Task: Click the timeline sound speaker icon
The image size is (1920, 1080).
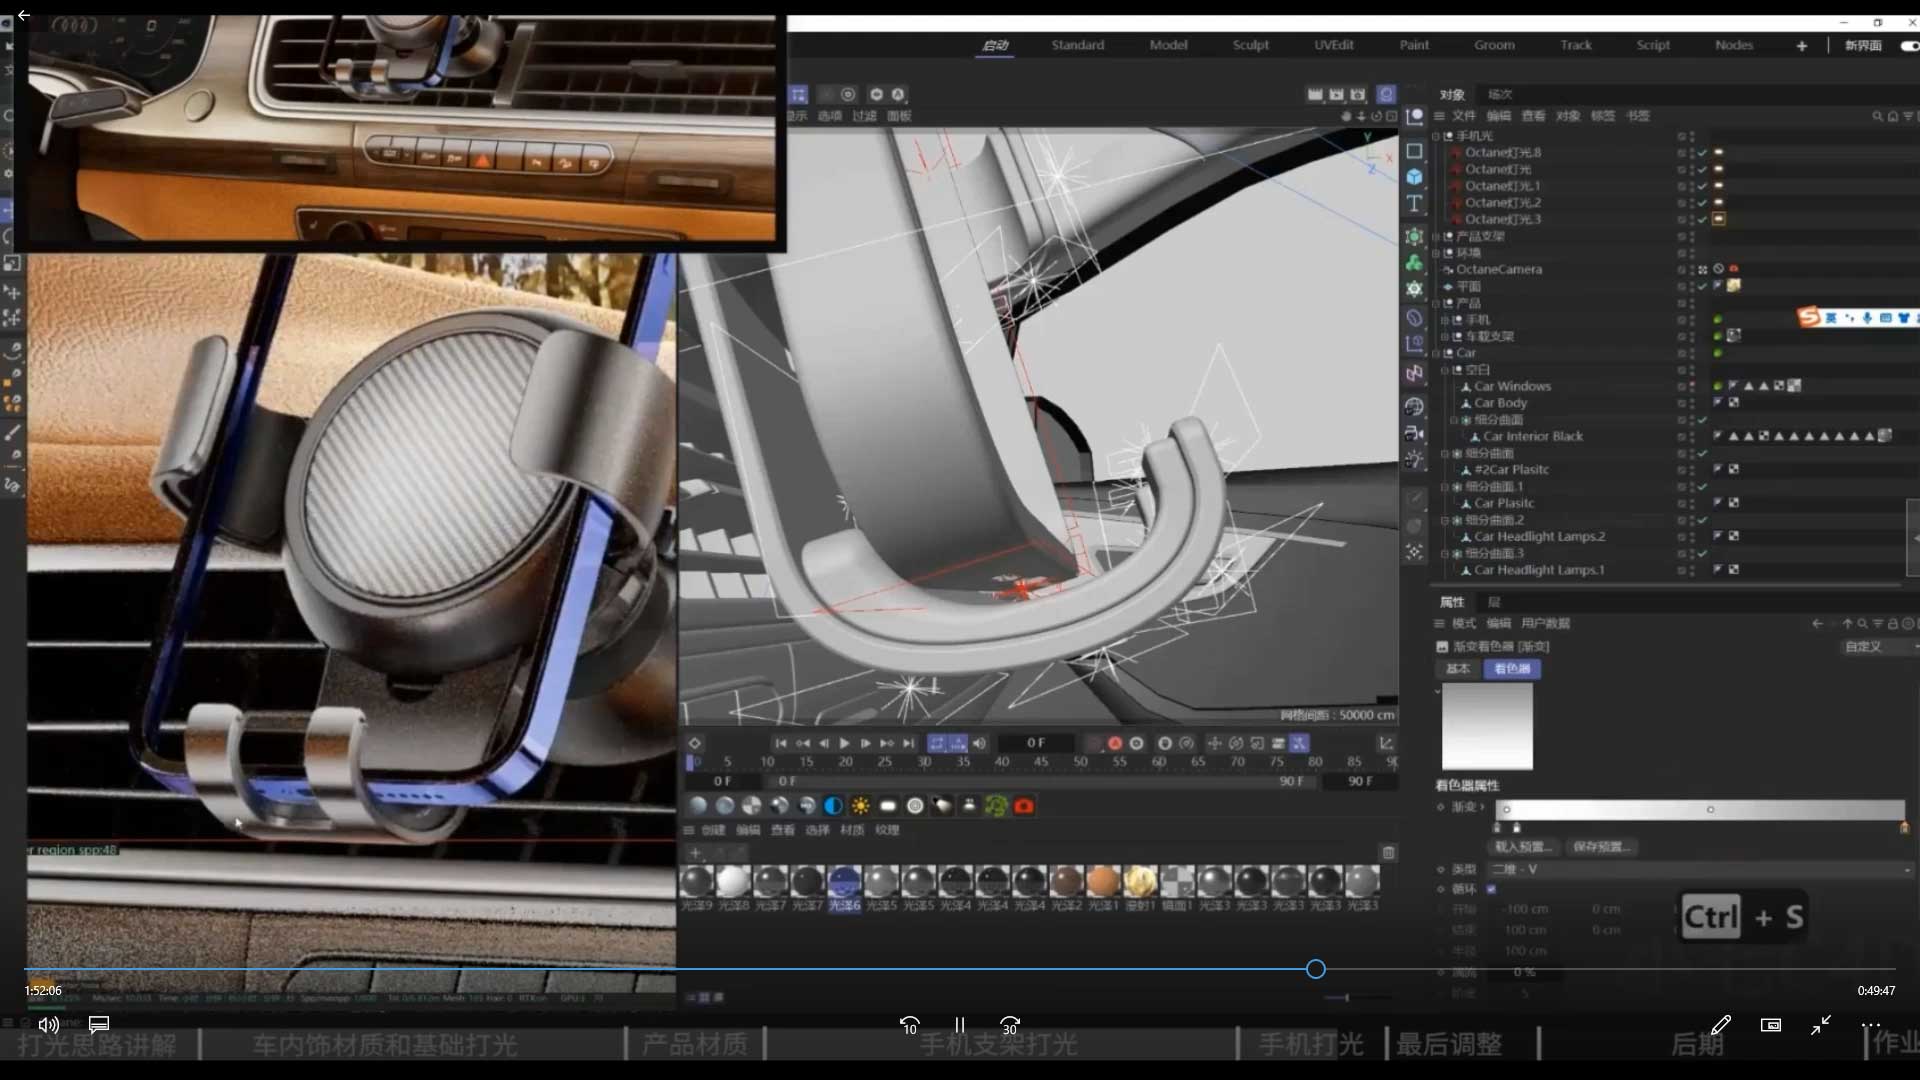Action: click(x=980, y=743)
